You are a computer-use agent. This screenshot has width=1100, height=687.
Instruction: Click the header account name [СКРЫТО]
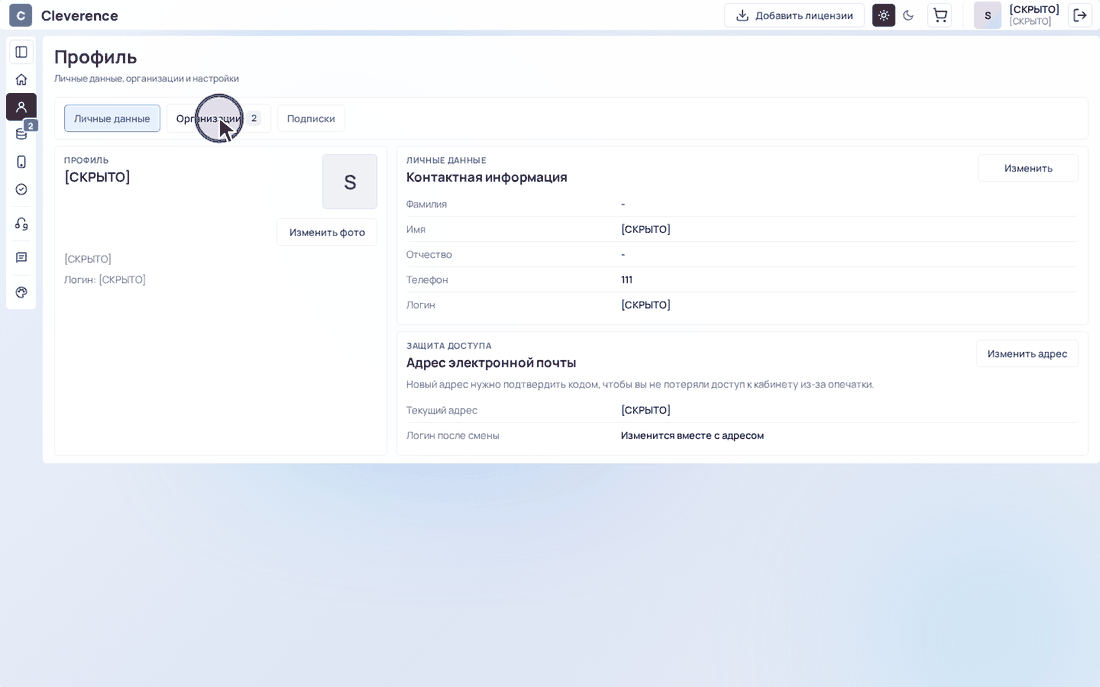[x=1034, y=10]
